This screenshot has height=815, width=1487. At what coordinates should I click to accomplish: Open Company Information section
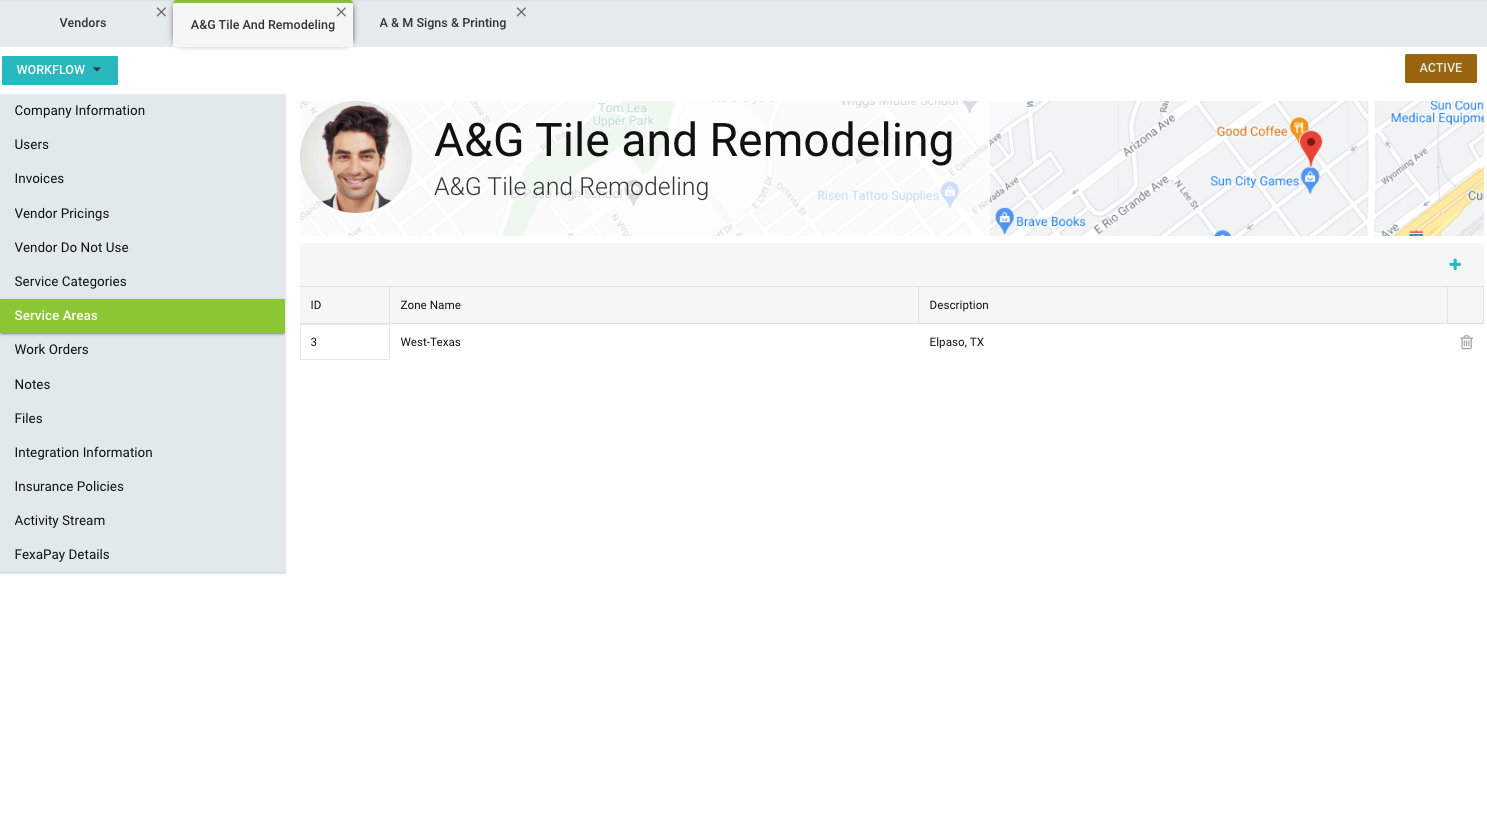(x=80, y=111)
